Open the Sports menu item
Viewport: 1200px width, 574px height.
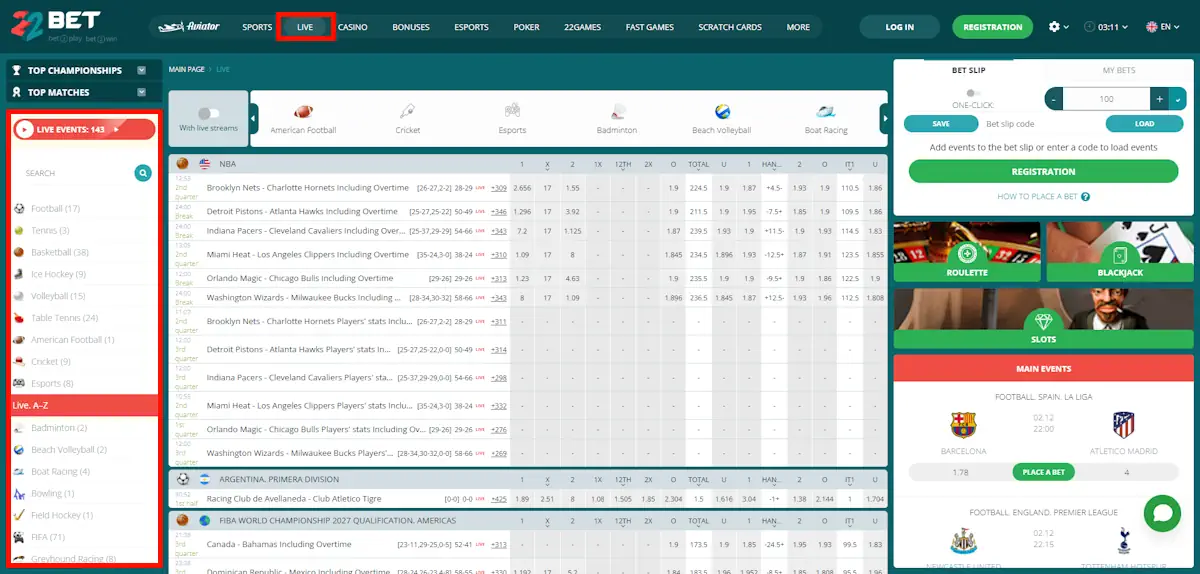(257, 27)
